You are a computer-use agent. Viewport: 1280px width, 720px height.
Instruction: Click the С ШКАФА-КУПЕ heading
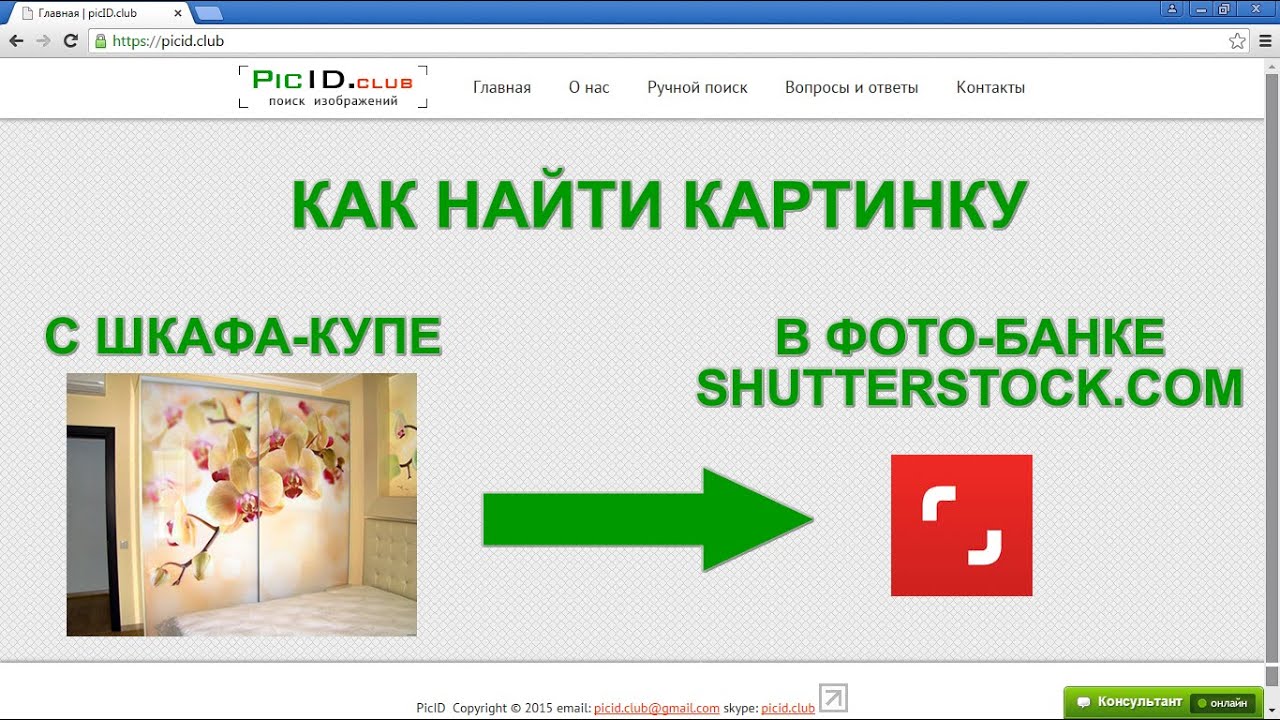(243, 337)
